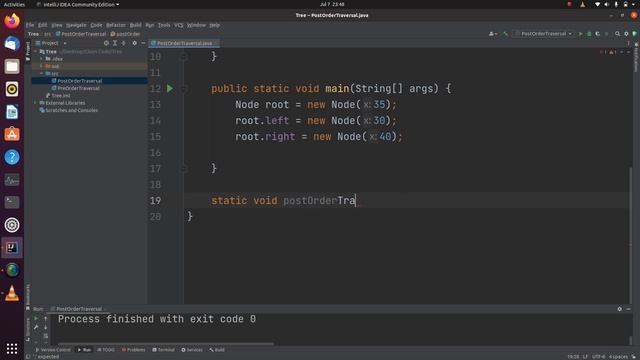The height and width of the screenshot is (360, 640).
Task: Open the Problems tool window
Action: coord(133,350)
